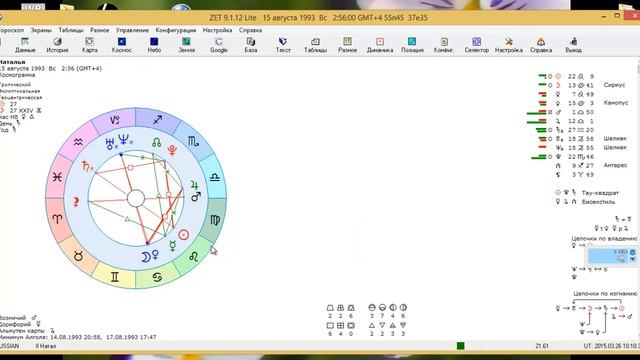Click the Moon glyph in the chart
Viewport: 640px width, 360px height.
[145, 257]
